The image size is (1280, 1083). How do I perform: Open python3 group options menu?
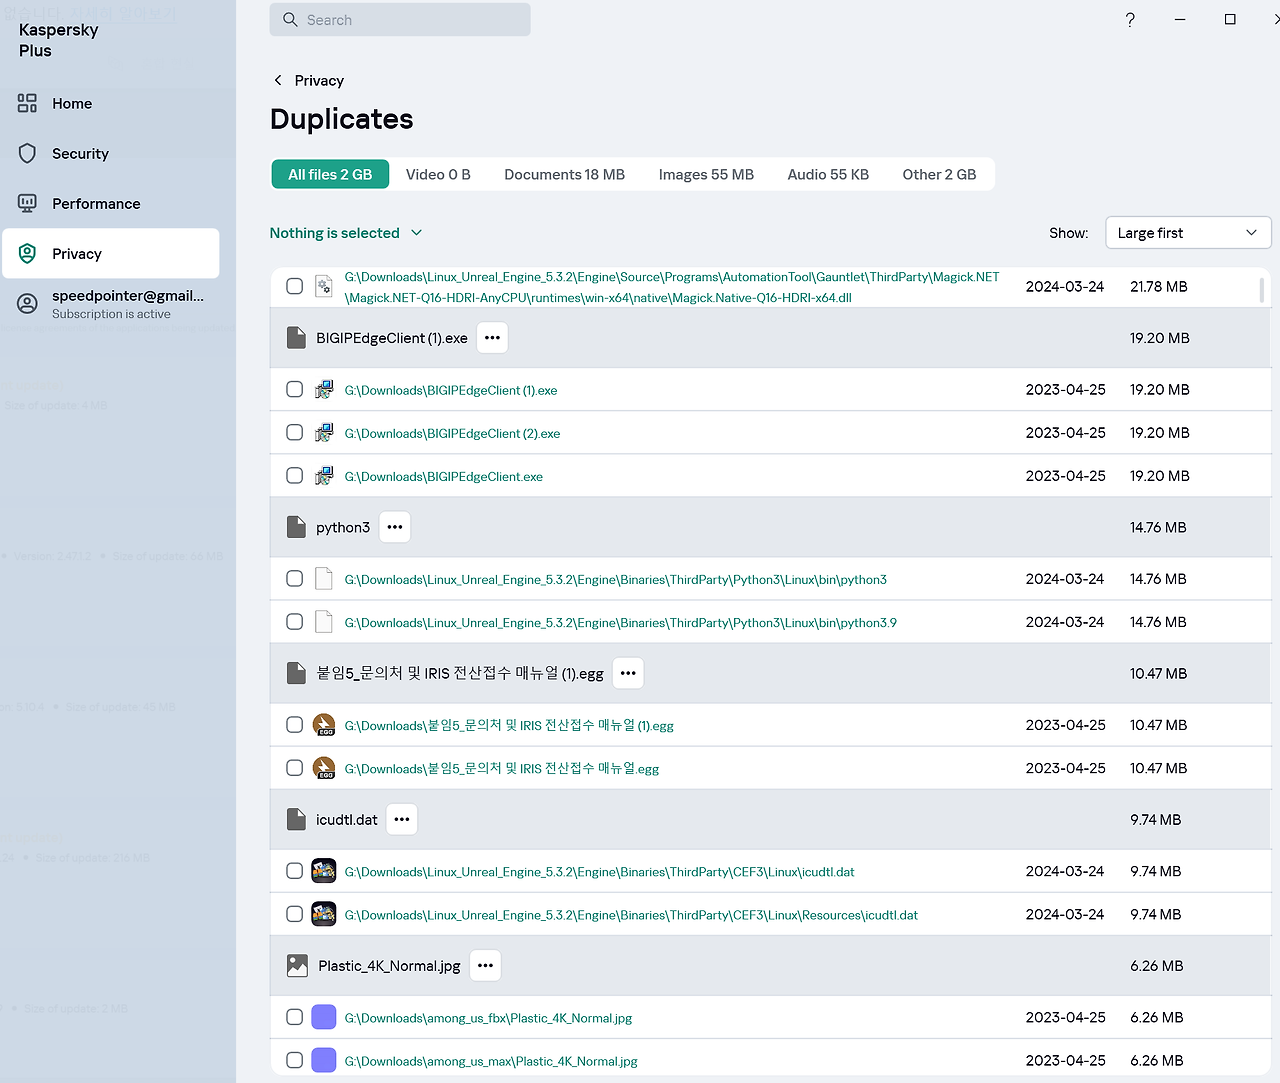(395, 527)
